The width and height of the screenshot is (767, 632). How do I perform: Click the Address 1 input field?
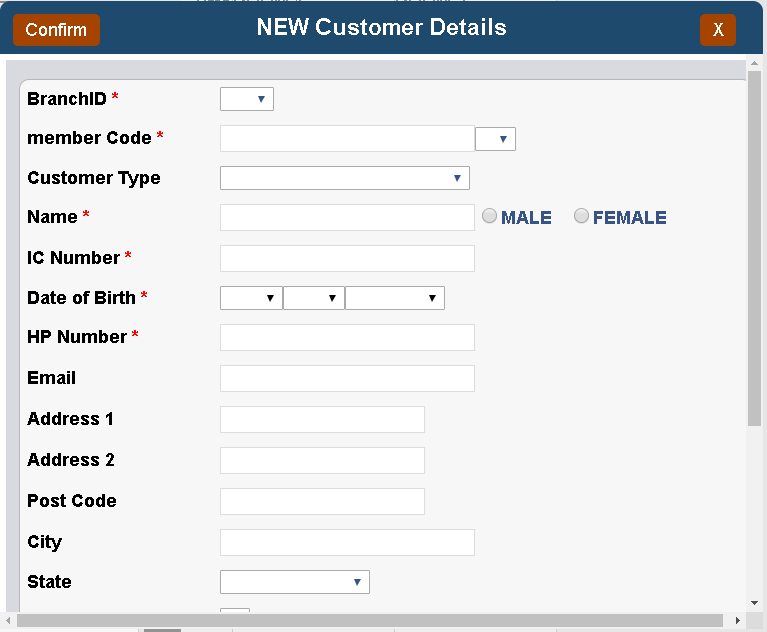click(x=322, y=419)
